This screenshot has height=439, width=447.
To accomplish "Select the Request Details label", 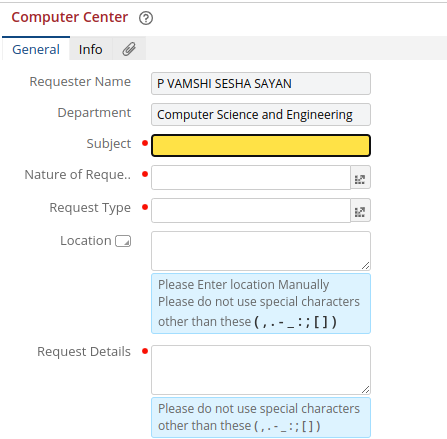I will [84, 352].
